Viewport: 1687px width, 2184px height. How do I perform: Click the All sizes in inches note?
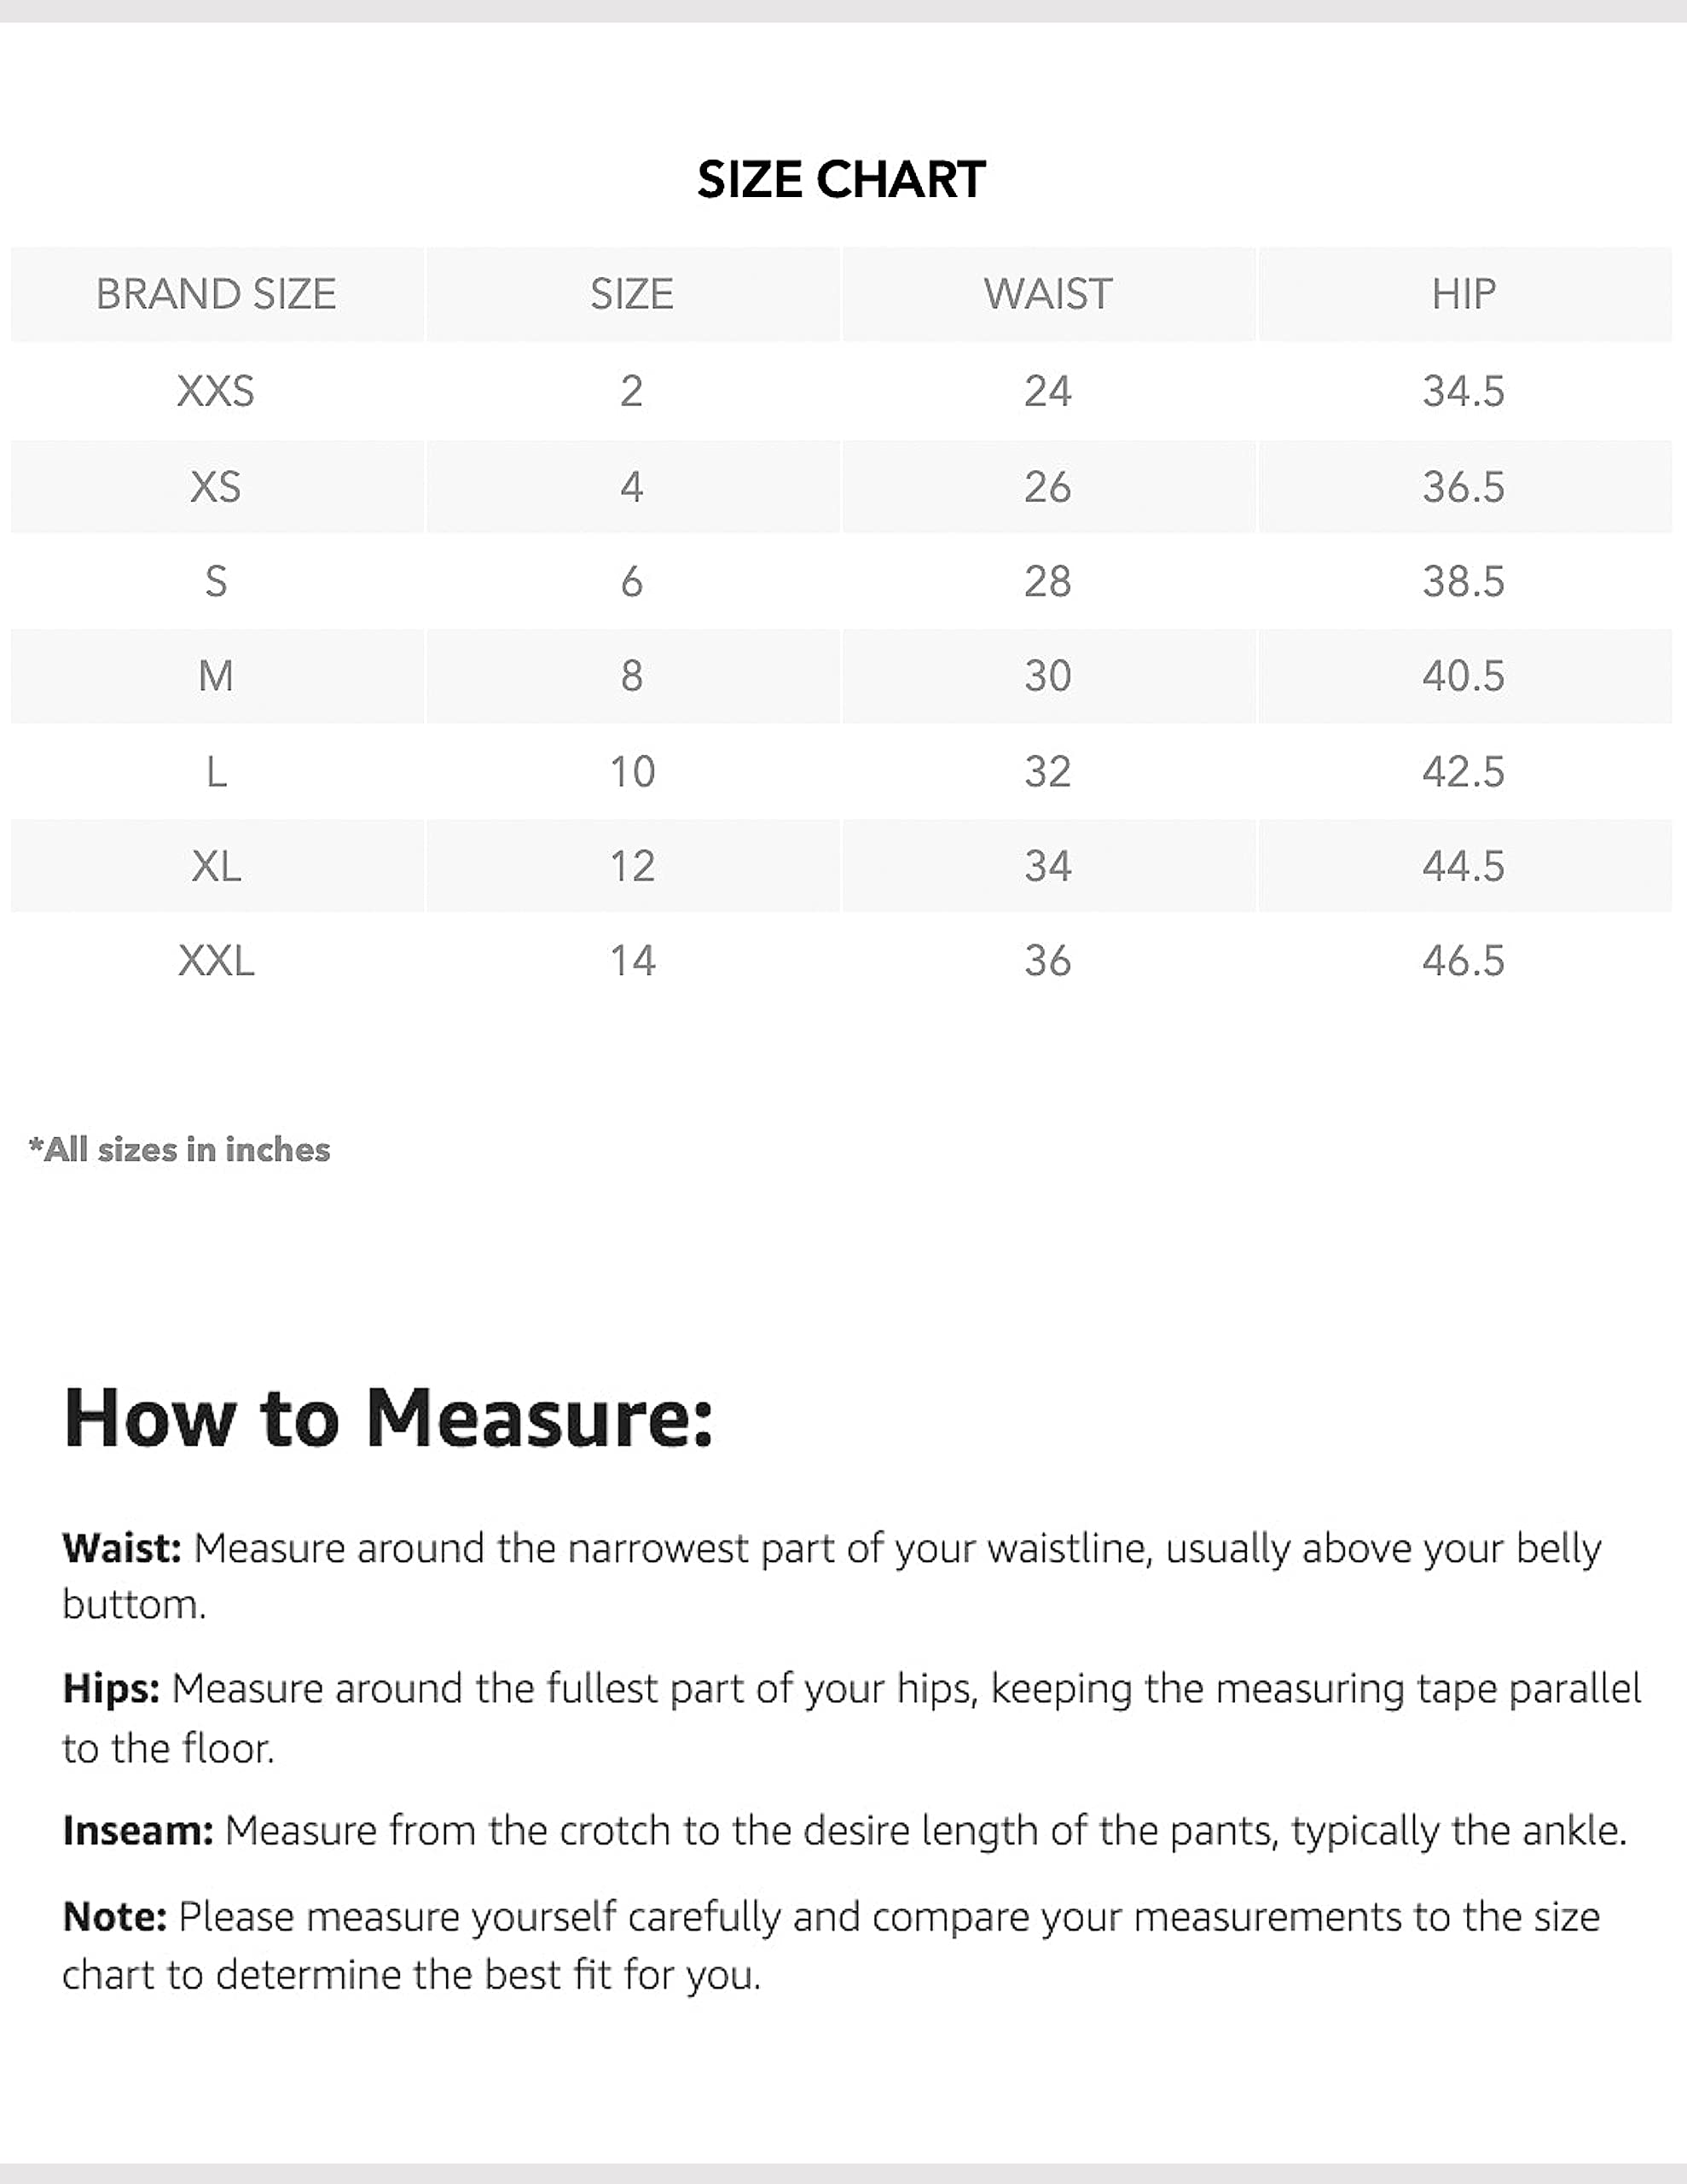(179, 1150)
